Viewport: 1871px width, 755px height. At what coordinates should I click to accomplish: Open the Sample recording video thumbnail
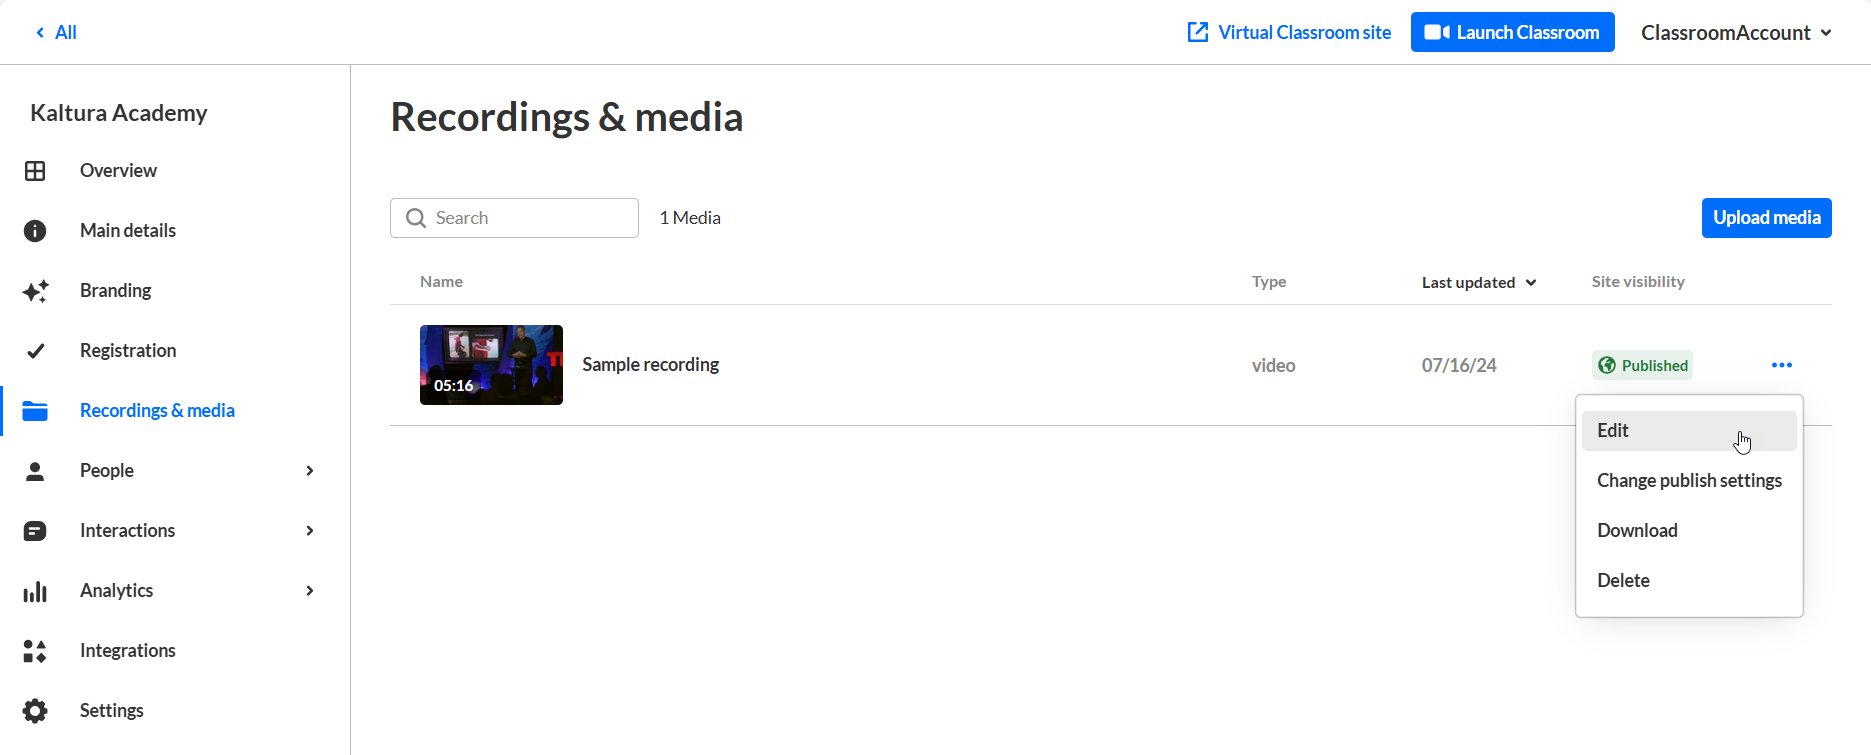[x=491, y=365]
